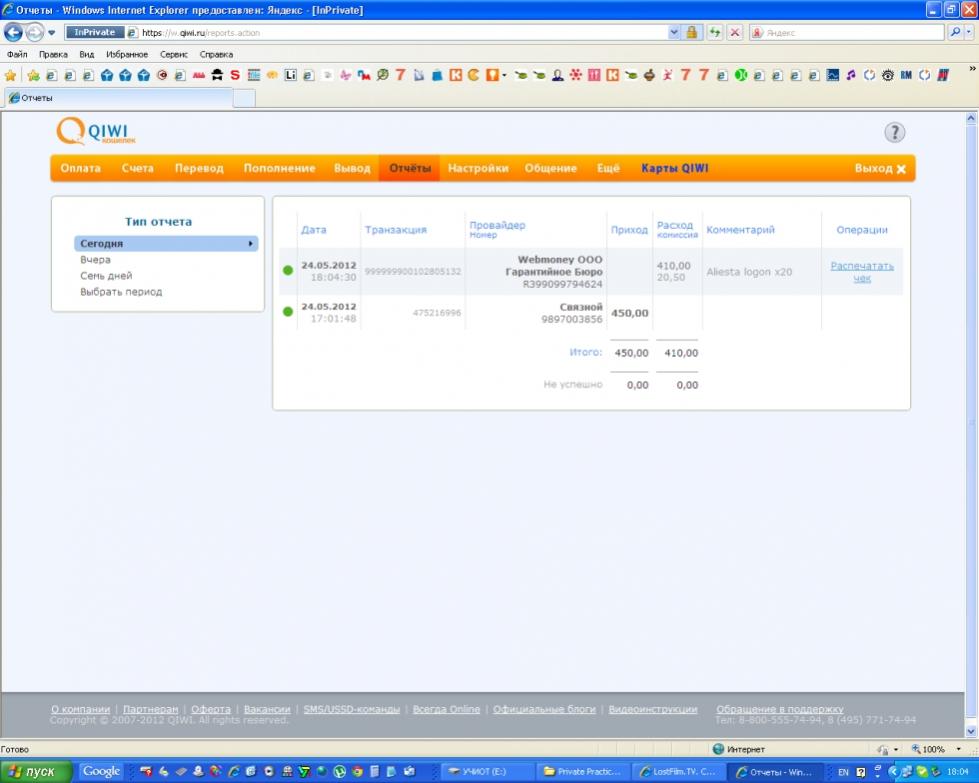Switch to the Настройки tab
This screenshot has width=979, height=783.
pos(477,168)
